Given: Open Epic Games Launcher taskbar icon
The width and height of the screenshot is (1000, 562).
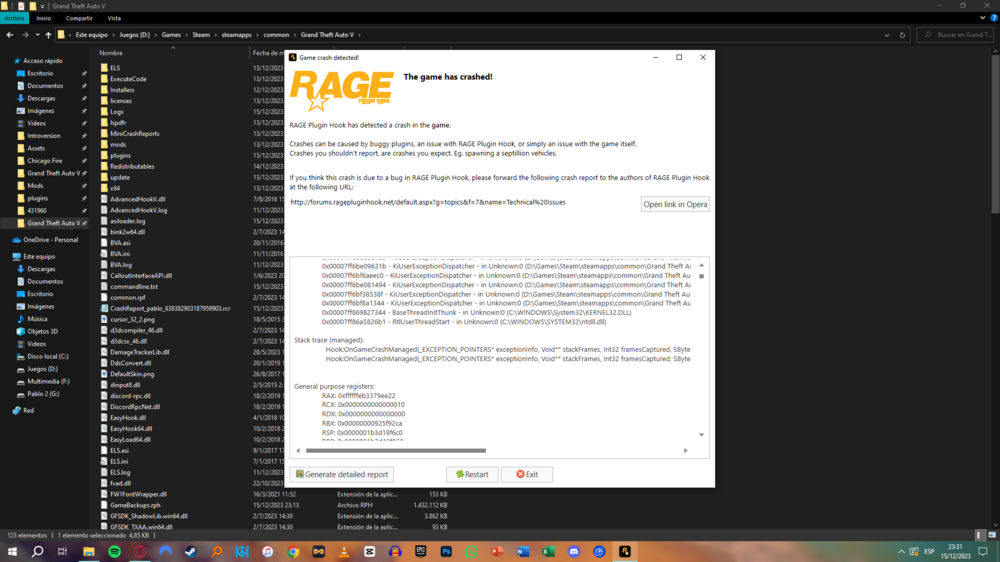Looking at the screenshot, I should coord(421,551).
